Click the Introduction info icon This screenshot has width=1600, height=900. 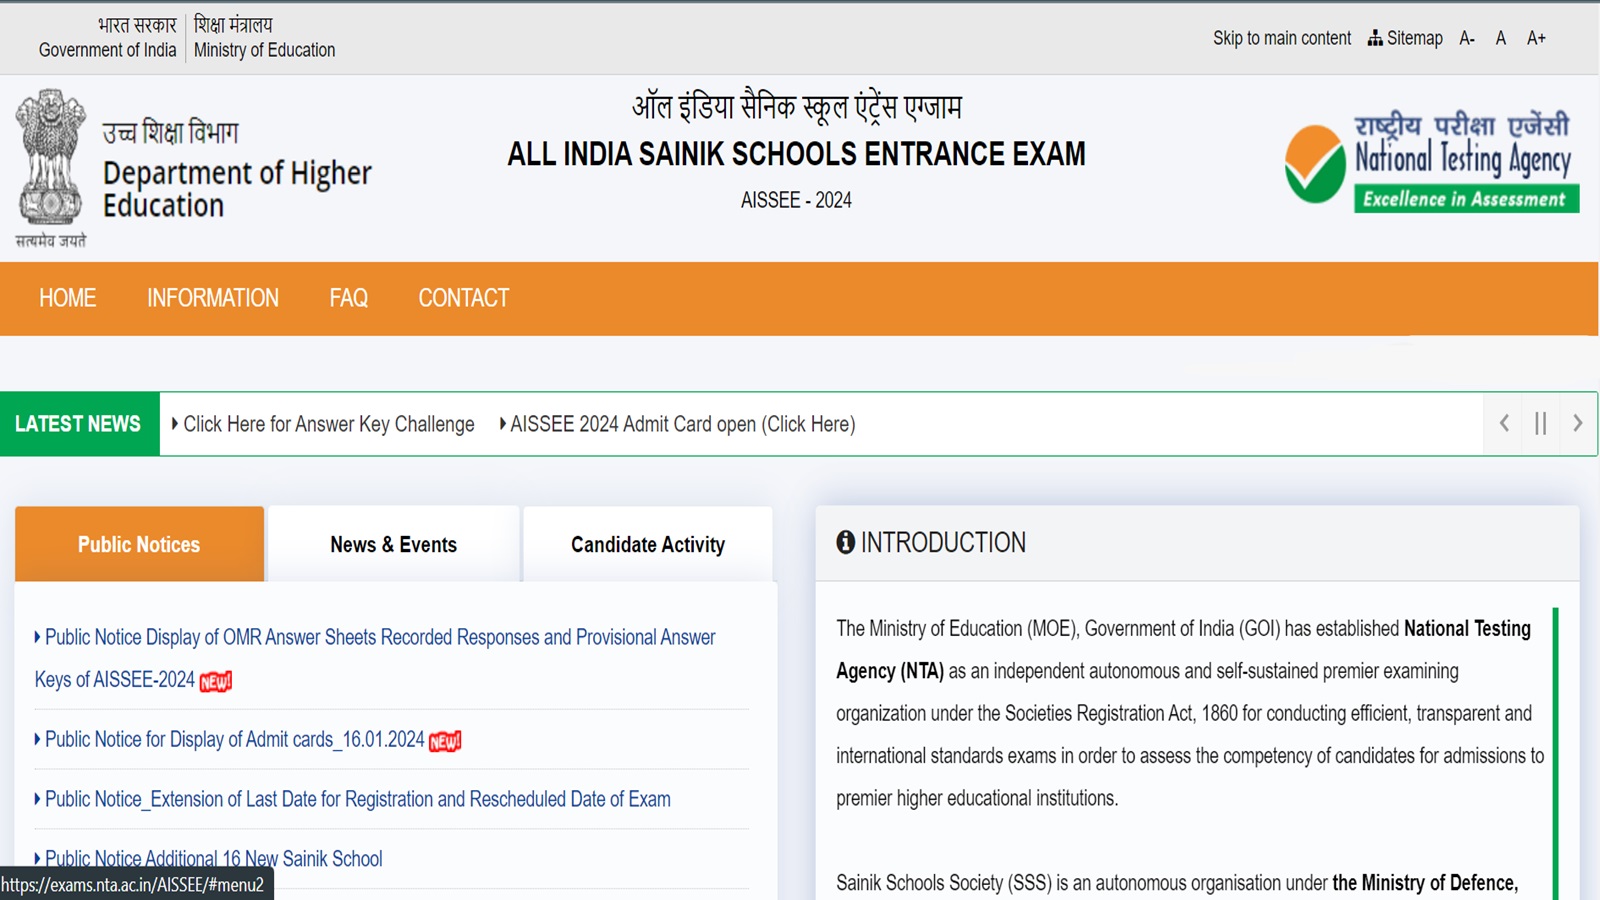tap(846, 542)
